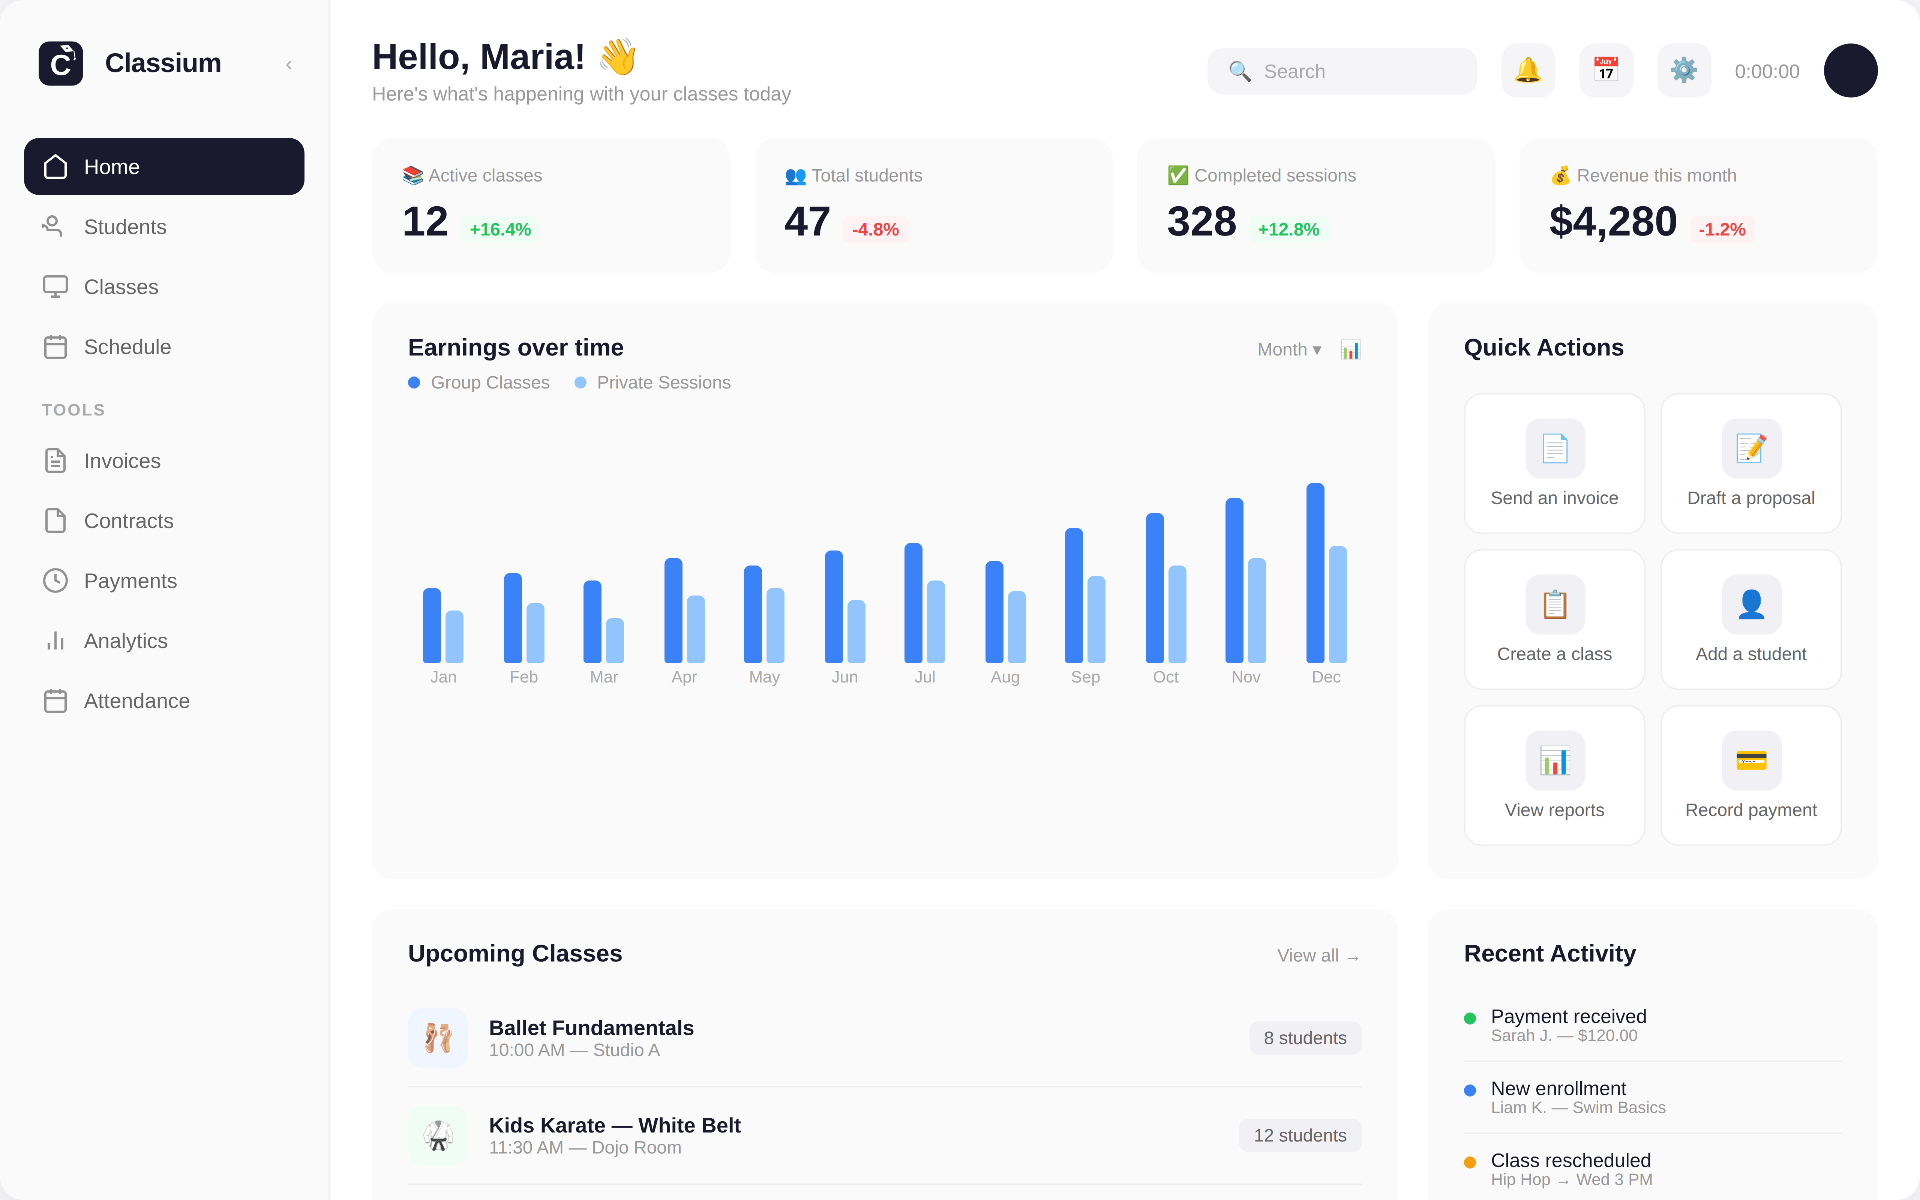Open Revenue this month stat card
Screen dimensions: 1920x1200
(1698, 205)
